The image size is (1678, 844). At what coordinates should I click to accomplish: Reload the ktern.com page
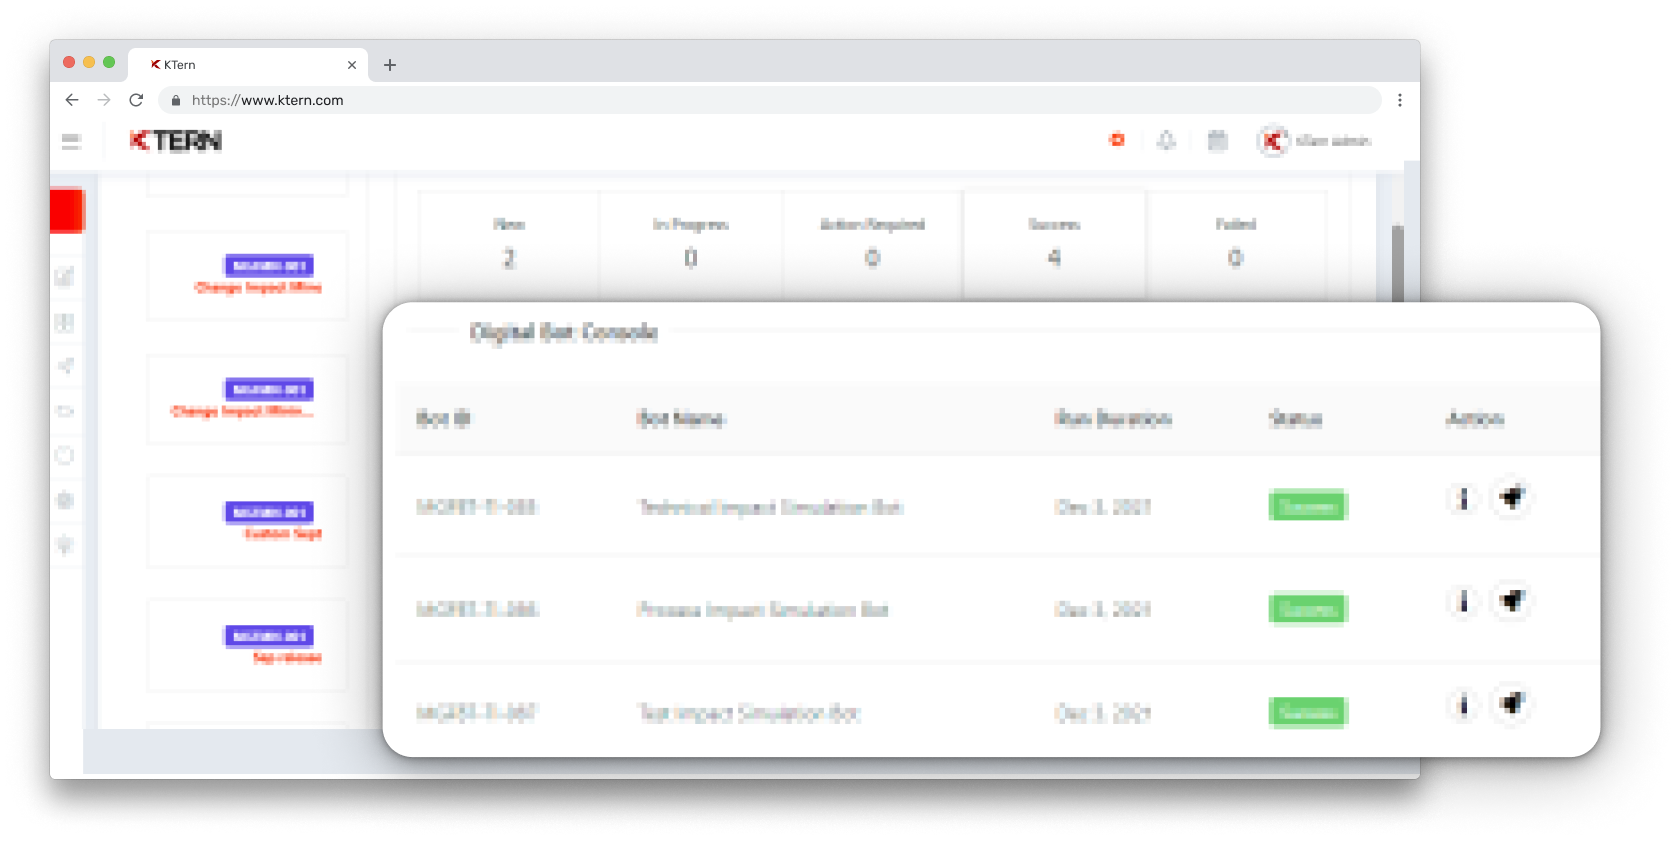coord(137,100)
